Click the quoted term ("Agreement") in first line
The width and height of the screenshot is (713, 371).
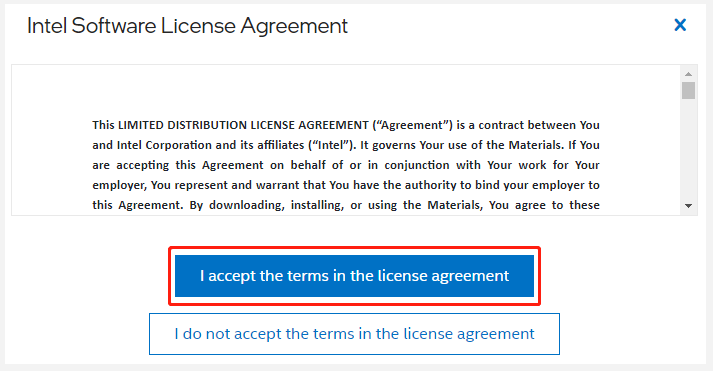tap(412, 125)
